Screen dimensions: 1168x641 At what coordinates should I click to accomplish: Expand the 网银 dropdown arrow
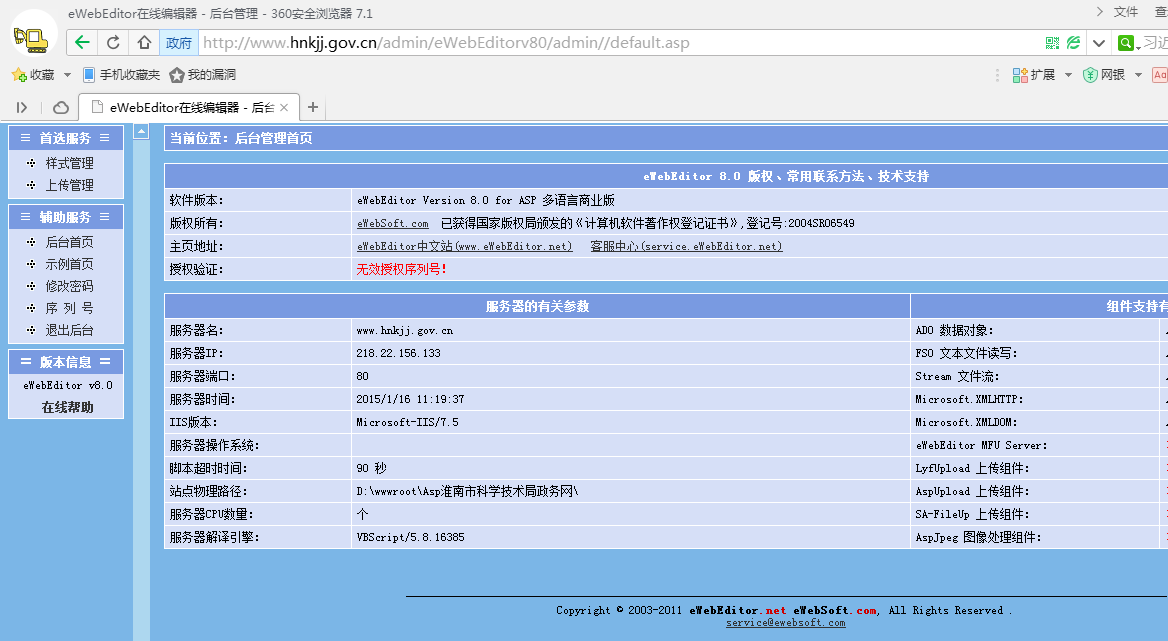(x=1138, y=74)
